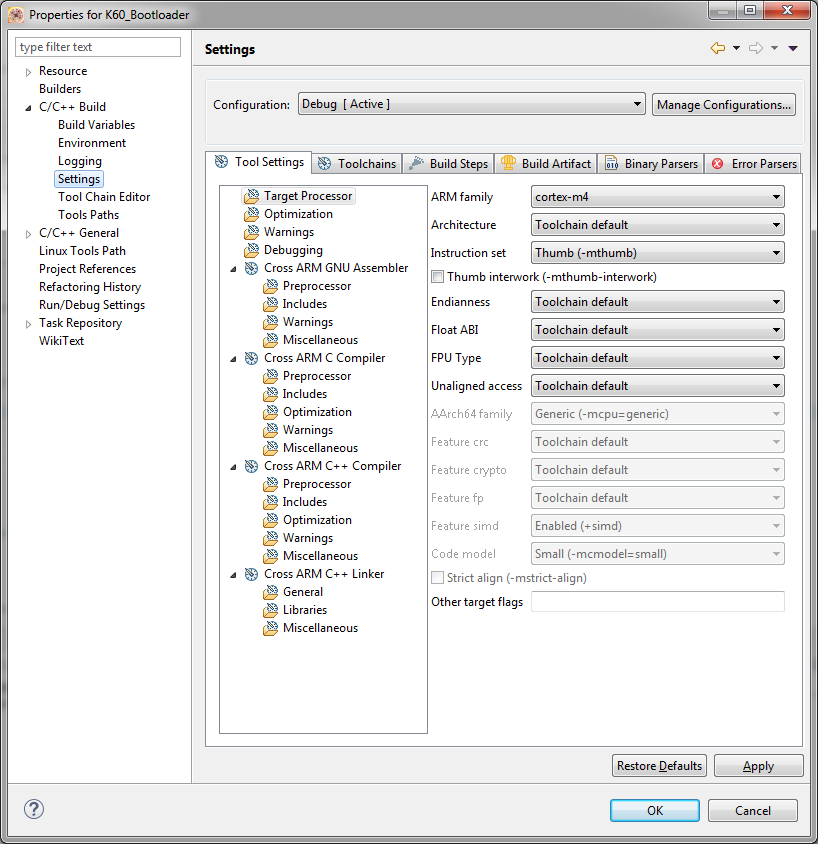Collapse the Cross ARM GNU Assembler node
Image resolution: width=818 pixels, height=844 pixels.
[x=233, y=269]
